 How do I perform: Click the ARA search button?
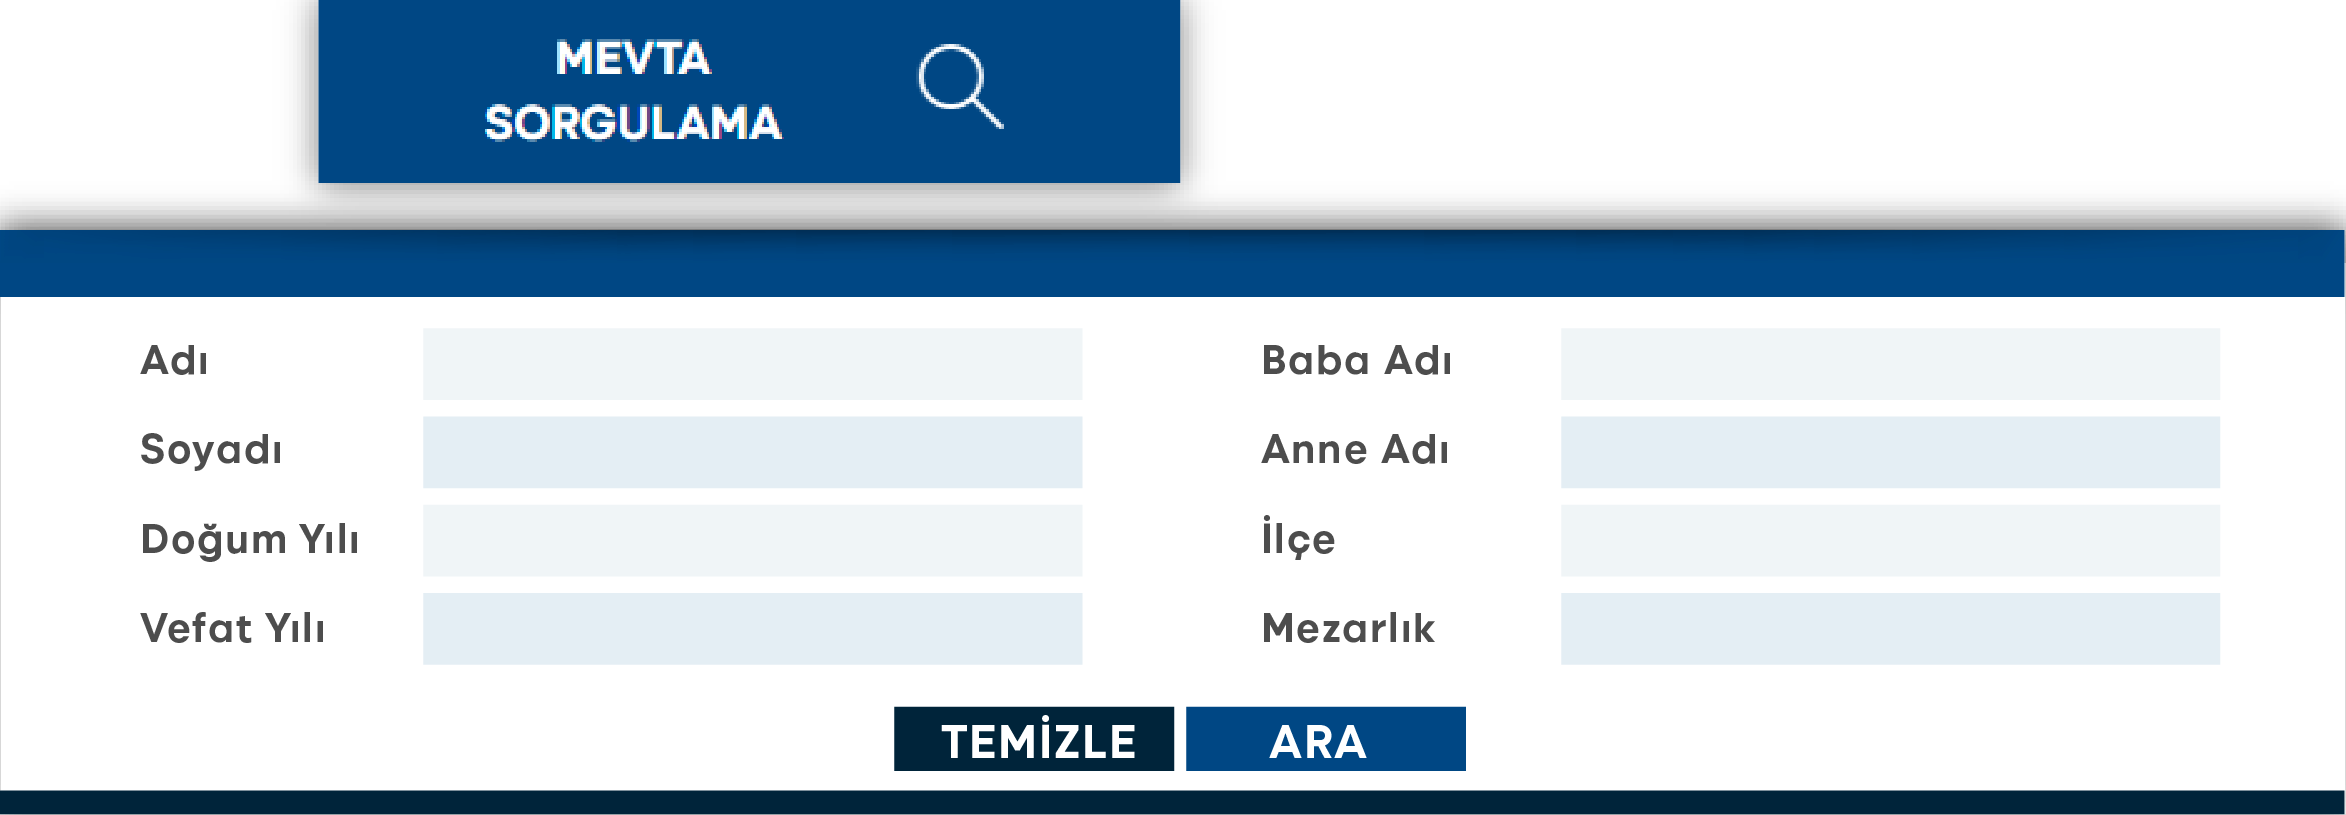tap(1325, 740)
